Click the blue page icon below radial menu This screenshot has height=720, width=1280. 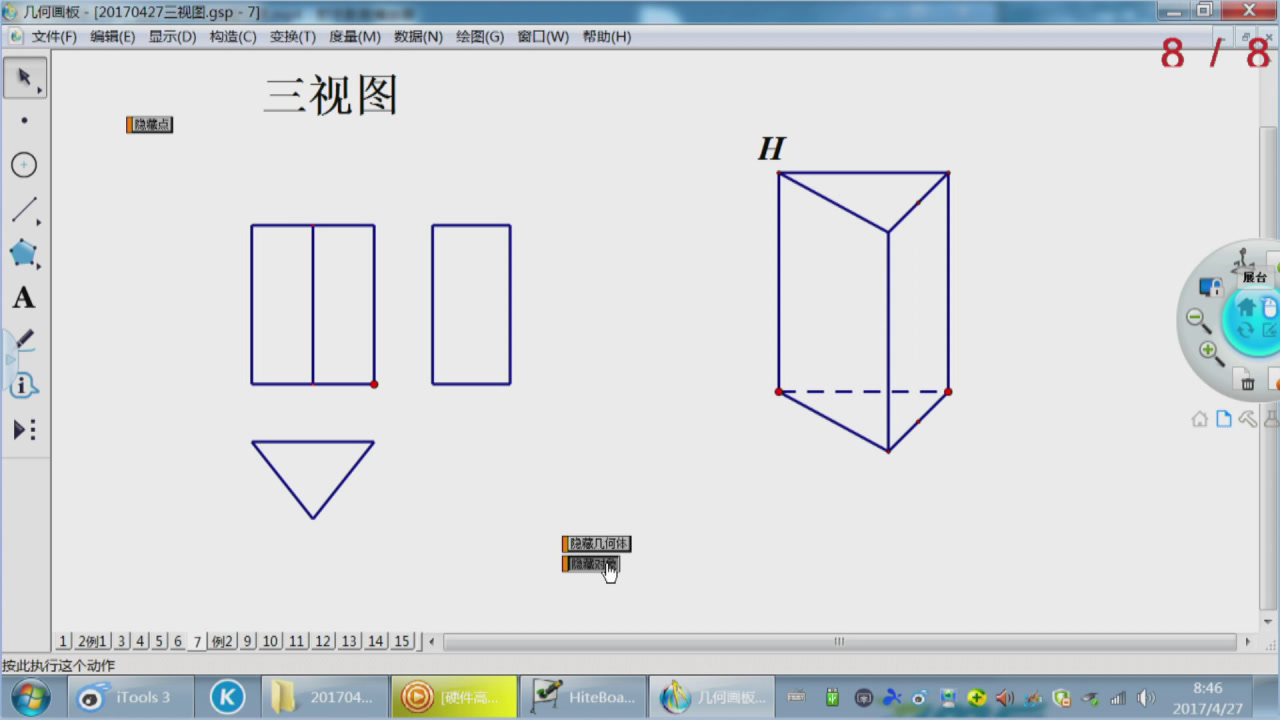pyautogui.click(x=1224, y=419)
